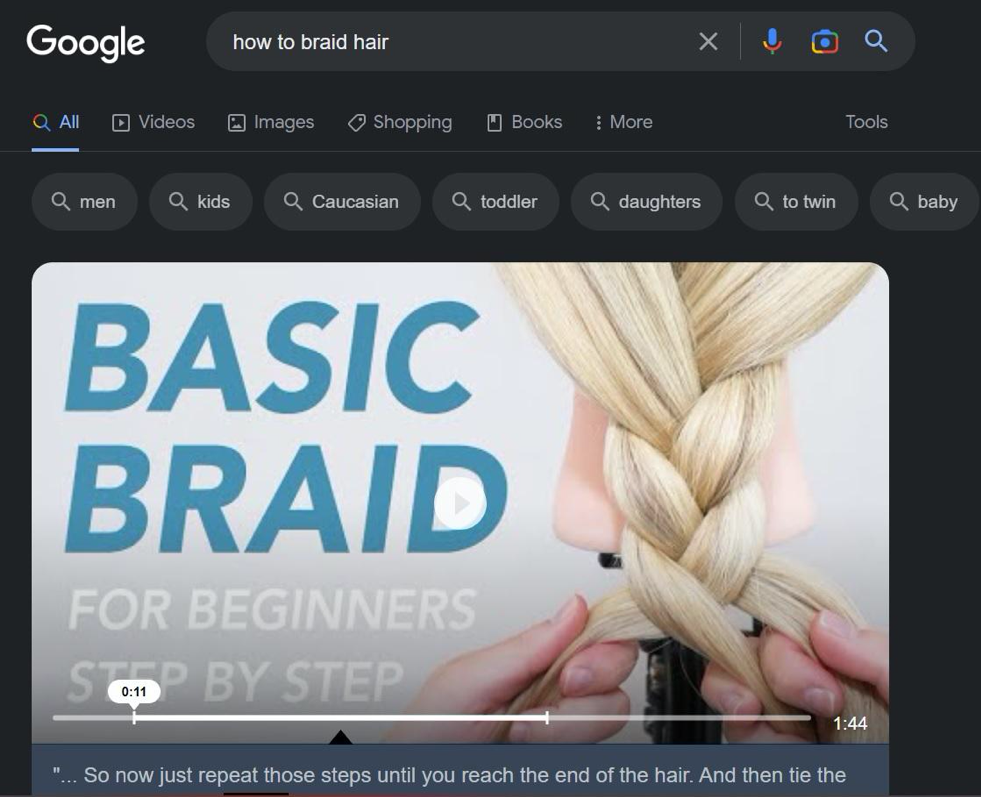Refine search with 'toddler' chip
Viewport: 981px width, 797px height.
(496, 201)
